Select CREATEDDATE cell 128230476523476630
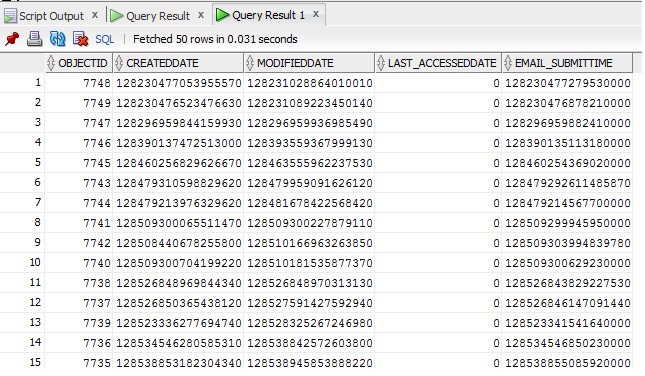 (x=178, y=103)
